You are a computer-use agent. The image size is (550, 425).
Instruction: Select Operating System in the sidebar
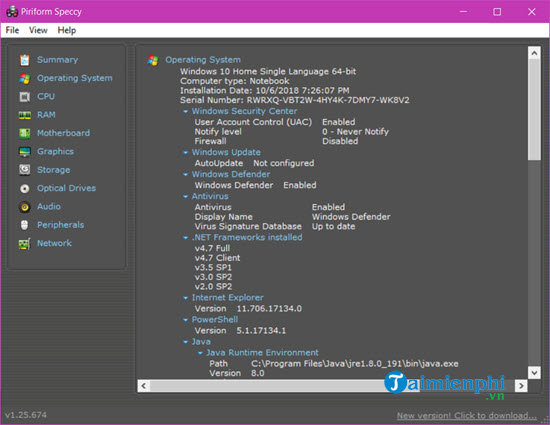[75, 78]
